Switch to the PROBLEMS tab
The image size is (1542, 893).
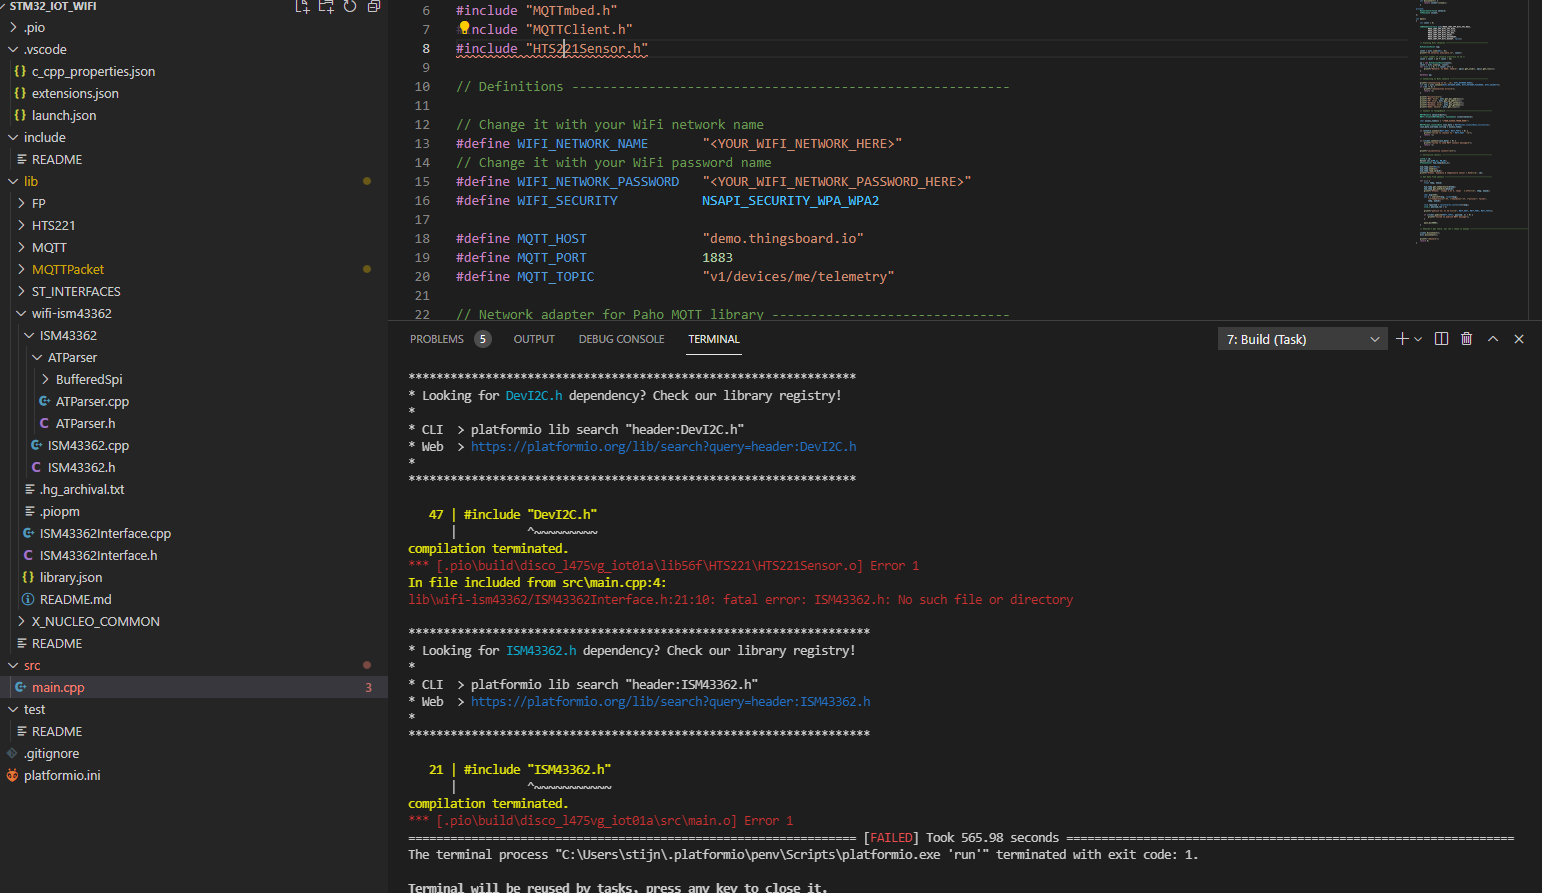437,339
